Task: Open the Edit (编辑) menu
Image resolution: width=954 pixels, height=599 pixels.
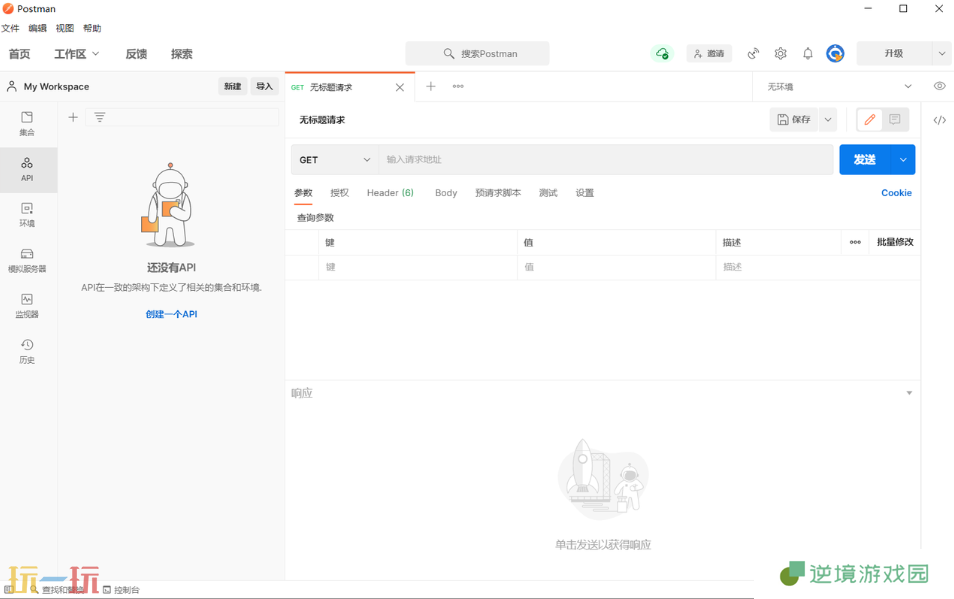Action: 38,28
